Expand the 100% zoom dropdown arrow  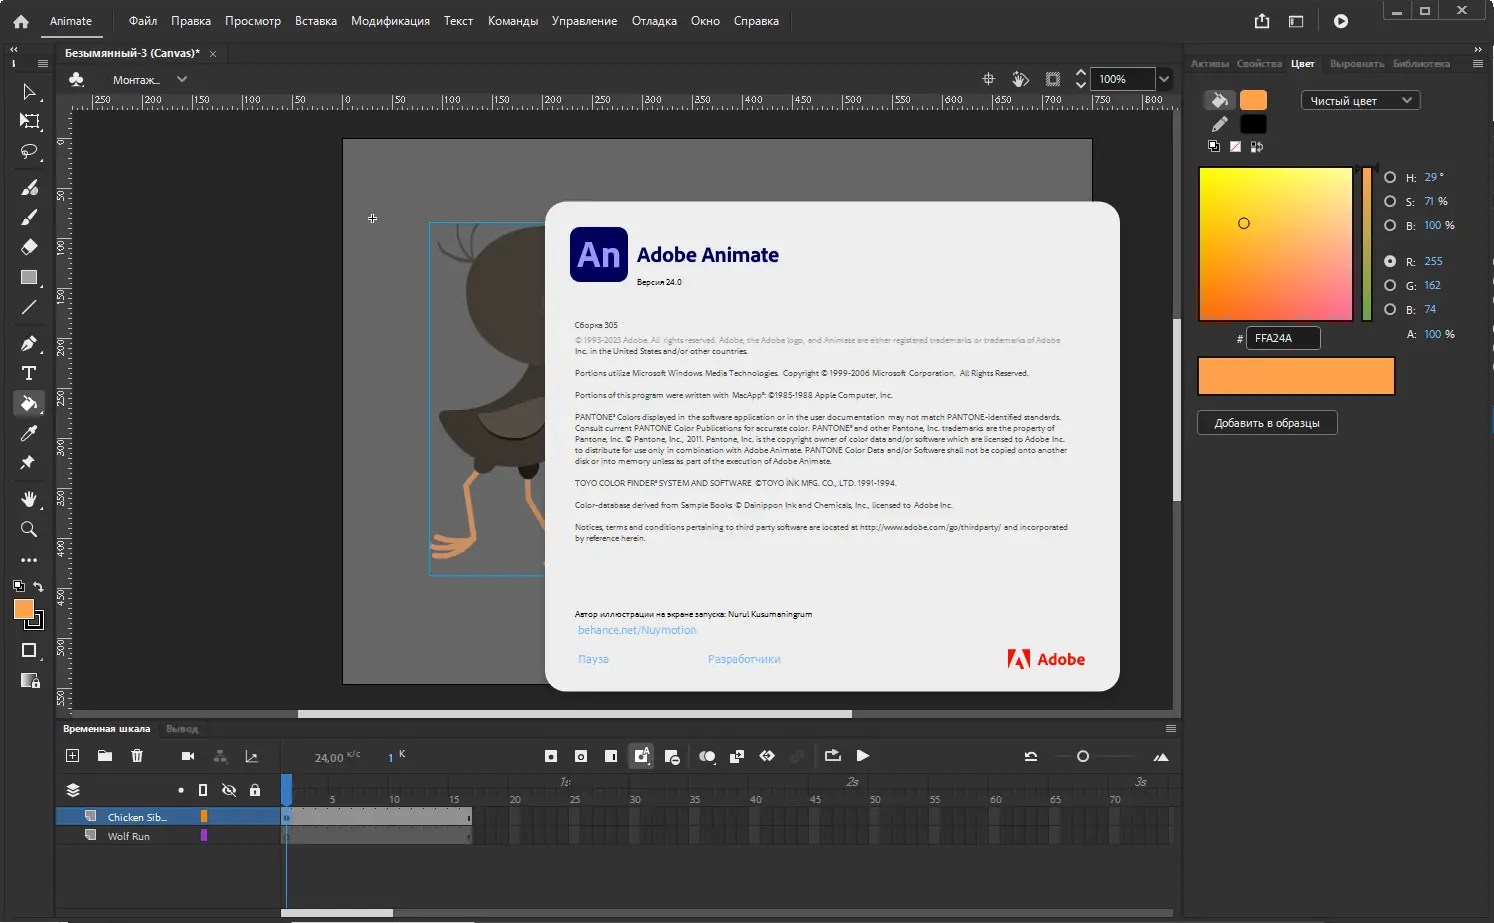1164,79
